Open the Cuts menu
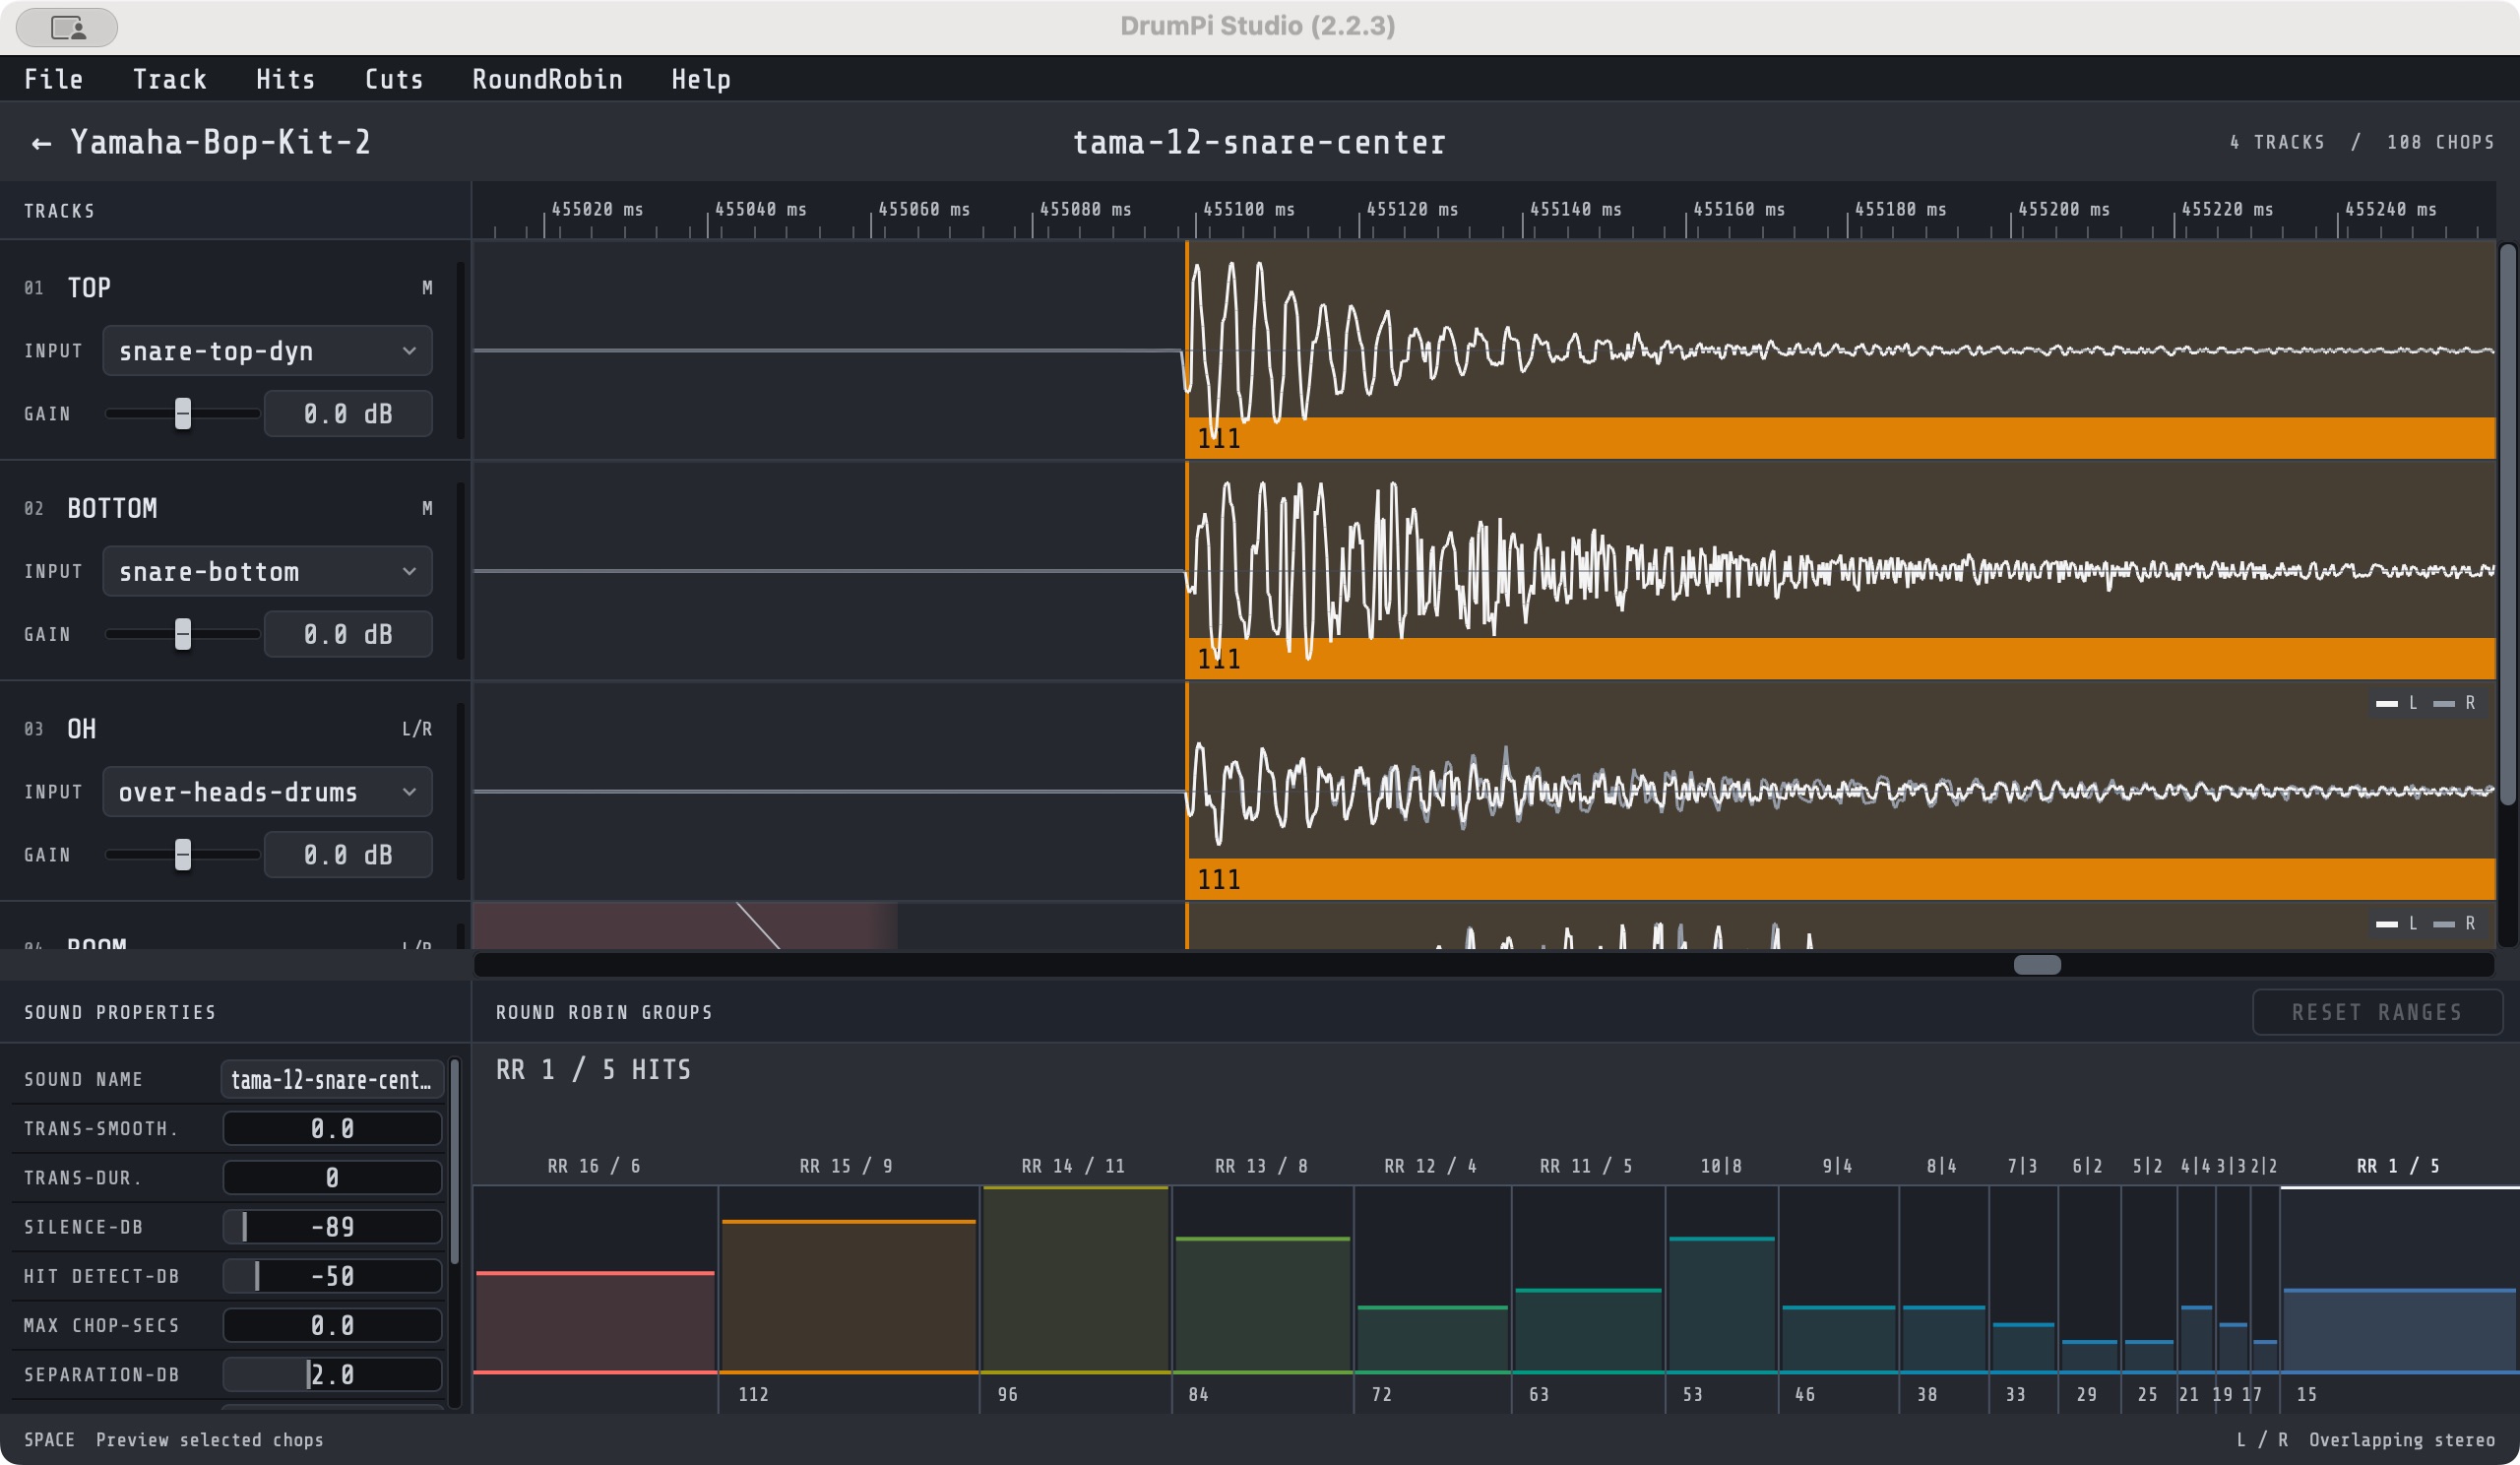The height and width of the screenshot is (1465, 2520). [x=394, y=79]
